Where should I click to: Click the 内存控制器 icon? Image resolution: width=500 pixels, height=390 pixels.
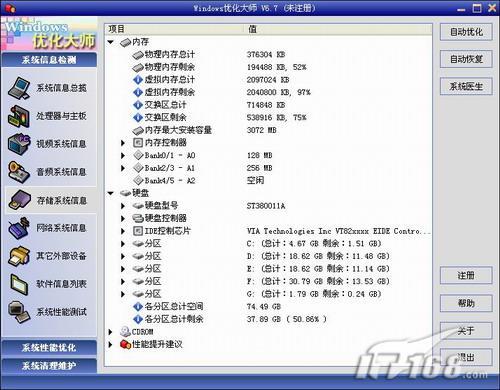click(x=138, y=143)
